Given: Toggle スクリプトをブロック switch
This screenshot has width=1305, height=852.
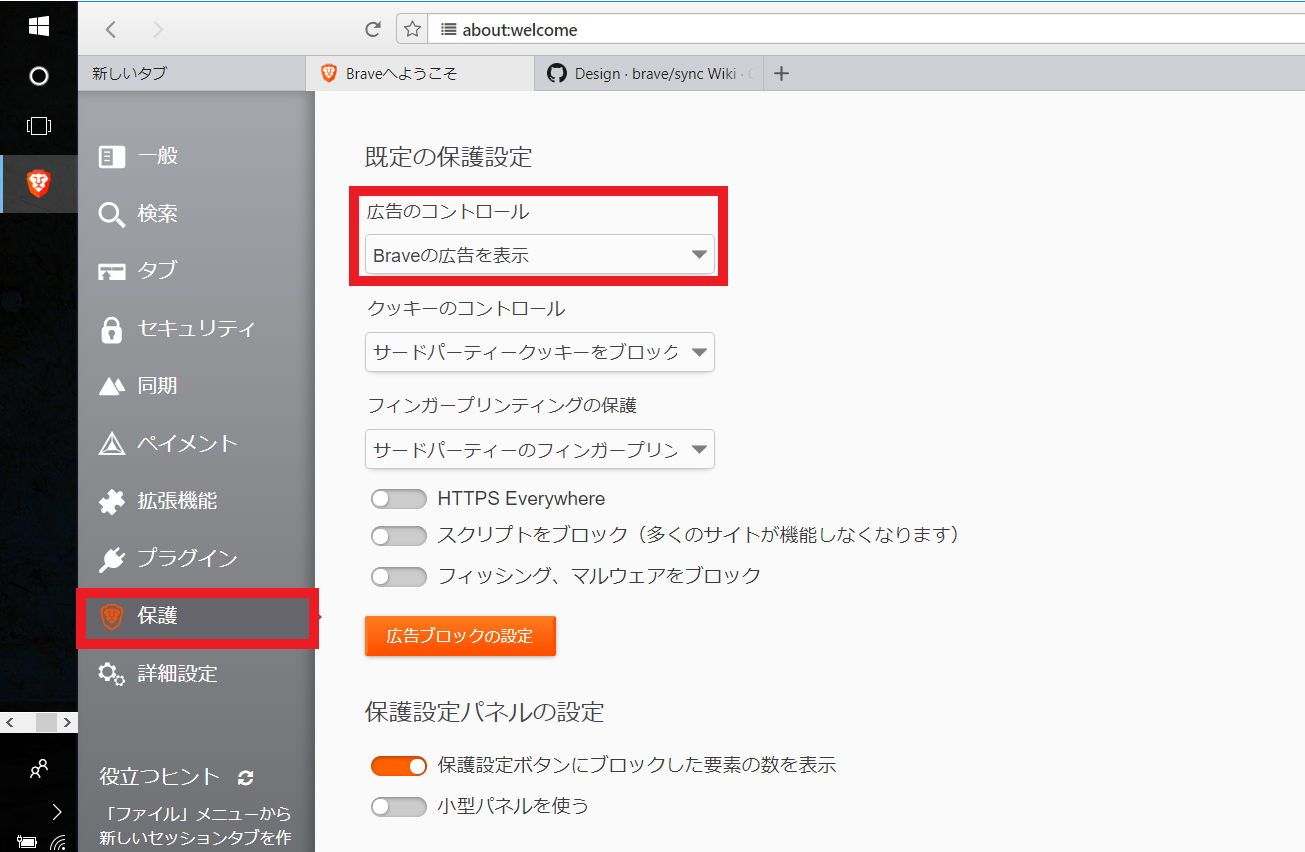Looking at the screenshot, I should click(x=398, y=536).
